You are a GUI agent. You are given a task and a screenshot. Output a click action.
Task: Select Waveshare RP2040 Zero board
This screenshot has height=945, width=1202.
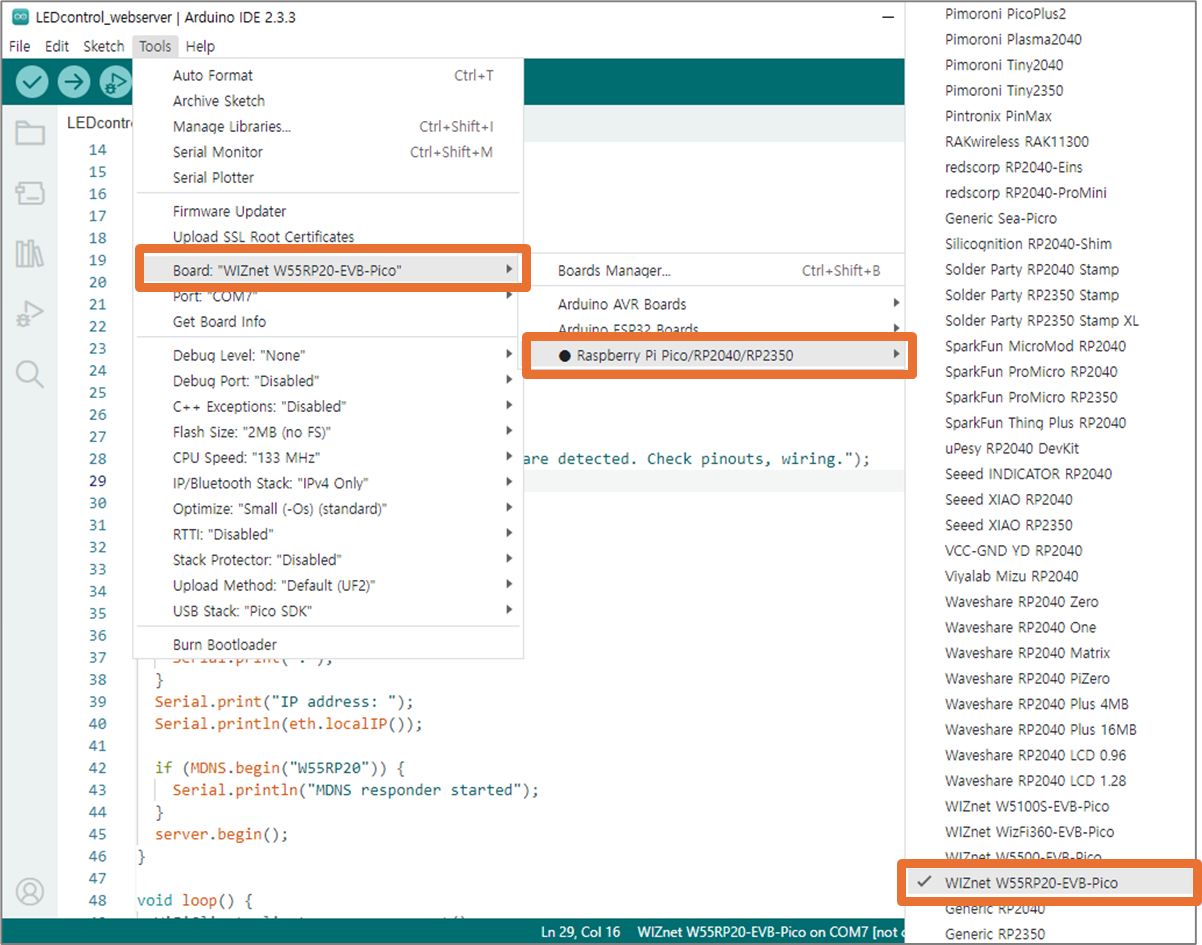coord(1049,602)
